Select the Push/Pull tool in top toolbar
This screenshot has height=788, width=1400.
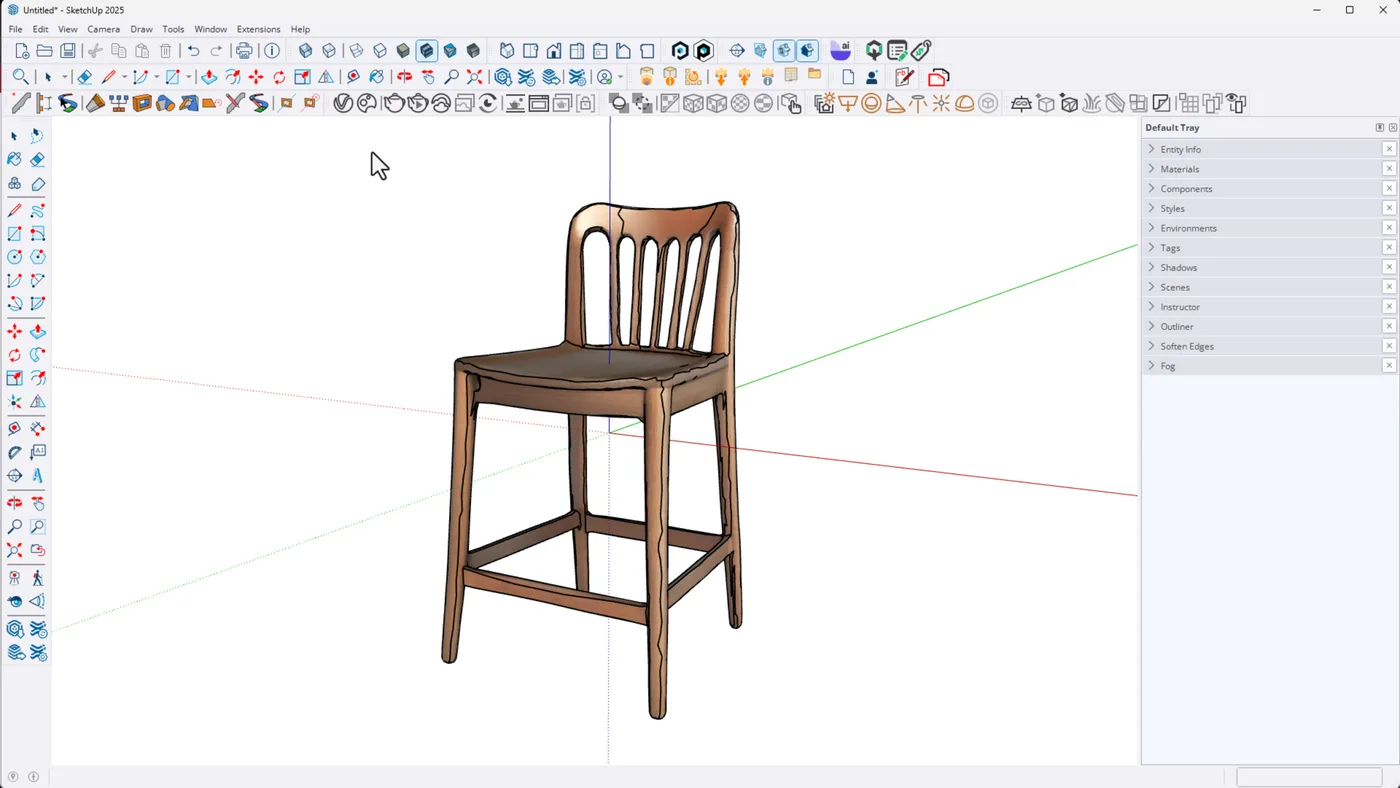(209, 77)
